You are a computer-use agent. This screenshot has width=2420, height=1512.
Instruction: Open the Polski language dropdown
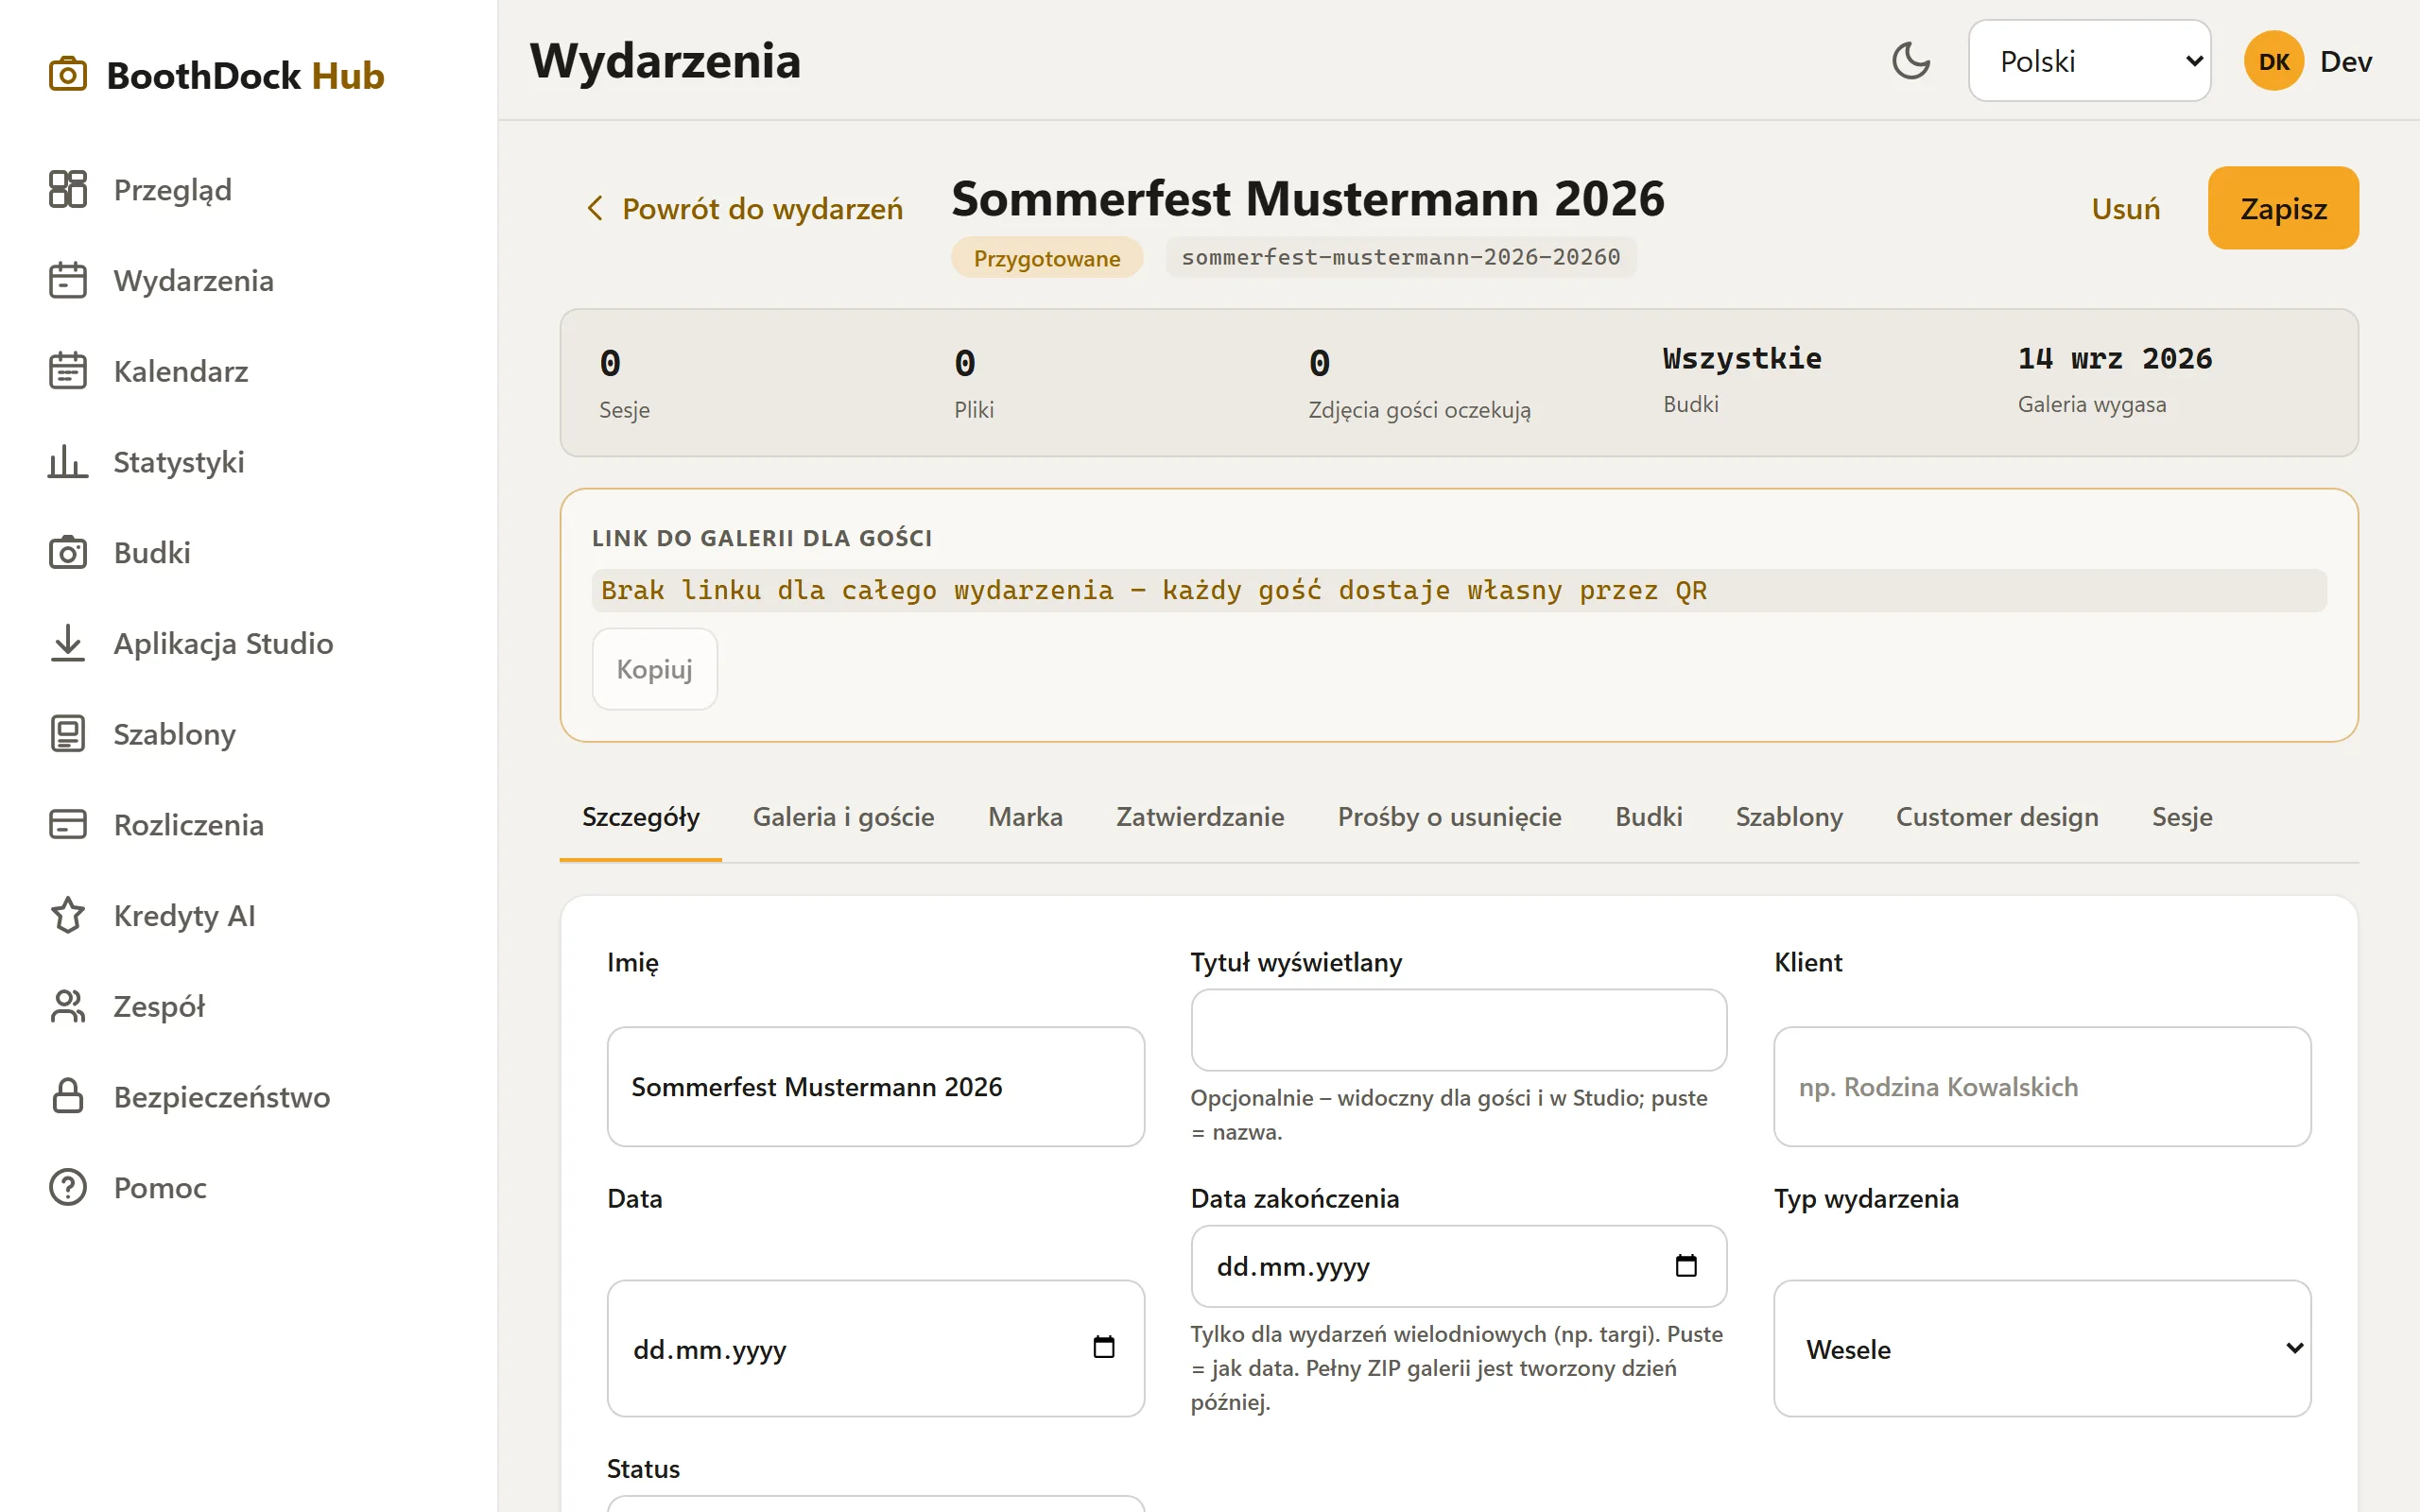[x=2089, y=61]
